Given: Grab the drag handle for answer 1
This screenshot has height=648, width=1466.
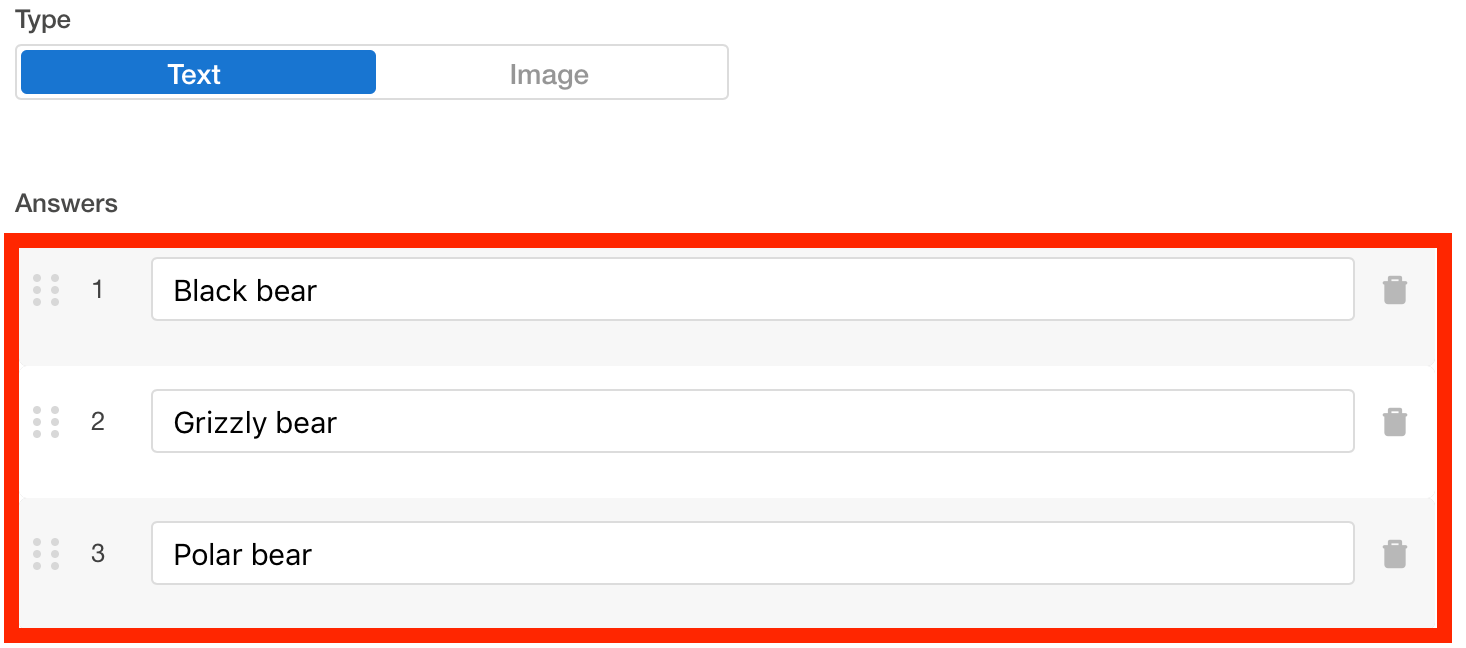Looking at the screenshot, I should (x=46, y=290).
